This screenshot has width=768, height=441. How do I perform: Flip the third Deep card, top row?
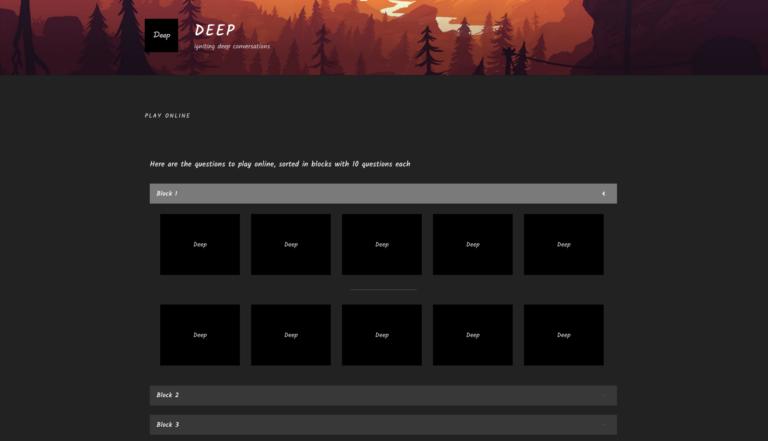pyautogui.click(x=382, y=244)
